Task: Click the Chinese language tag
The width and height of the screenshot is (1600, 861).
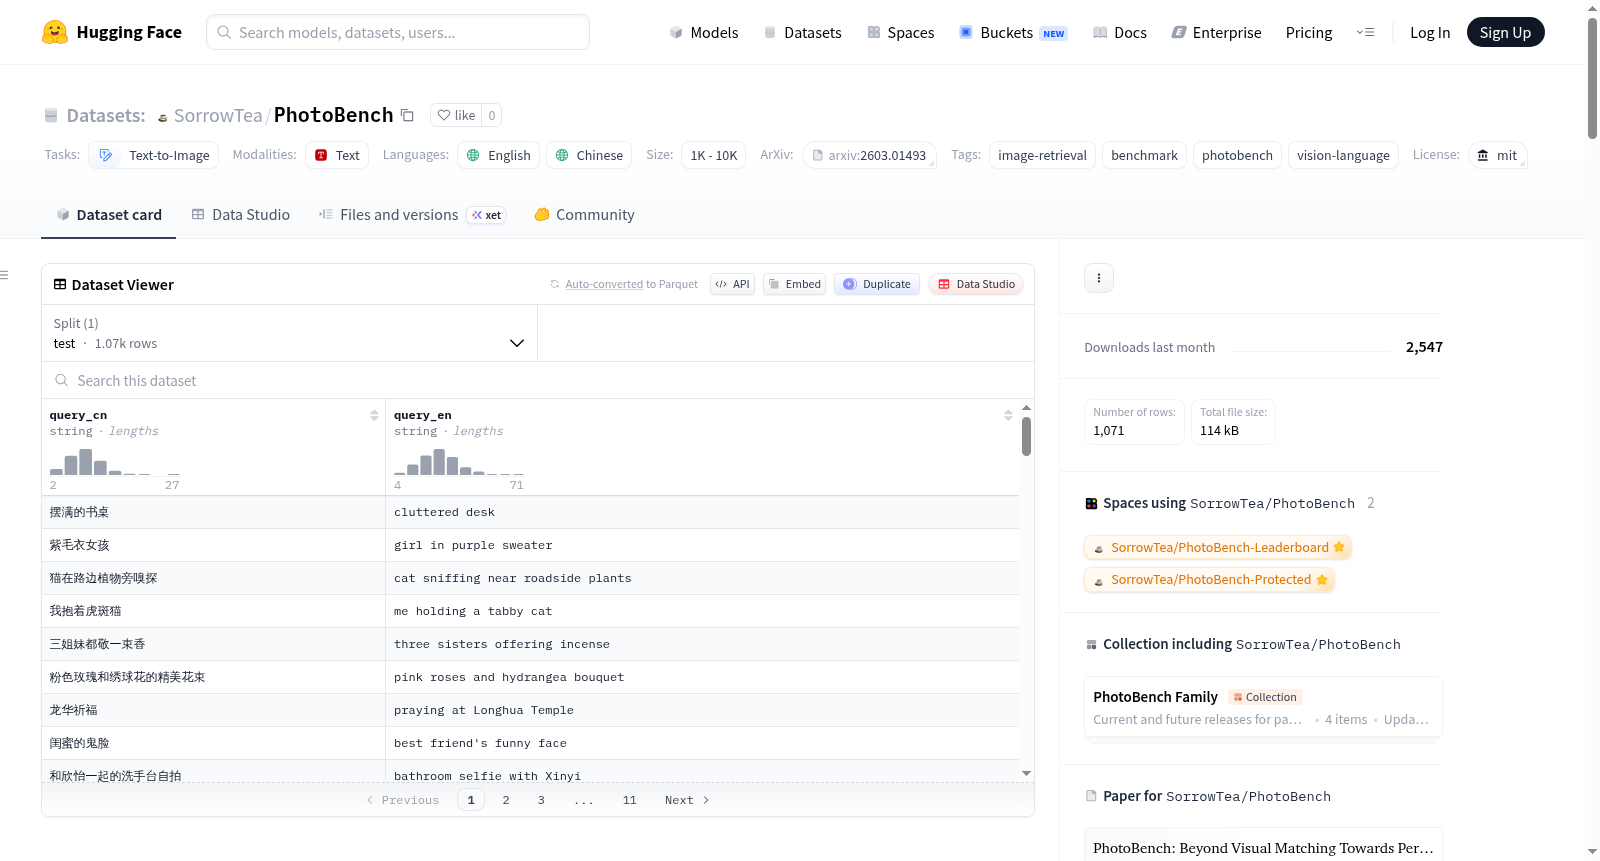Action: [589, 155]
